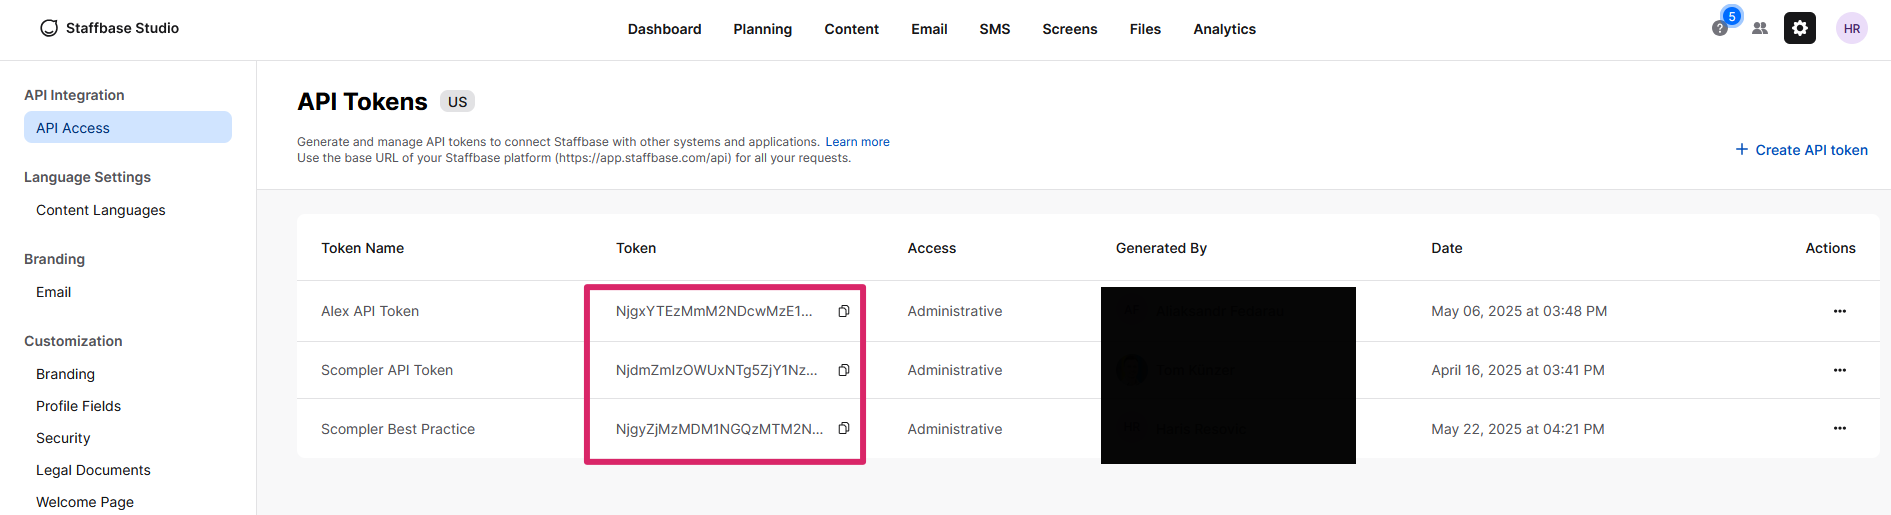Open help icon with notification badge
Viewport: 1891px width, 515px height.
point(1720,28)
